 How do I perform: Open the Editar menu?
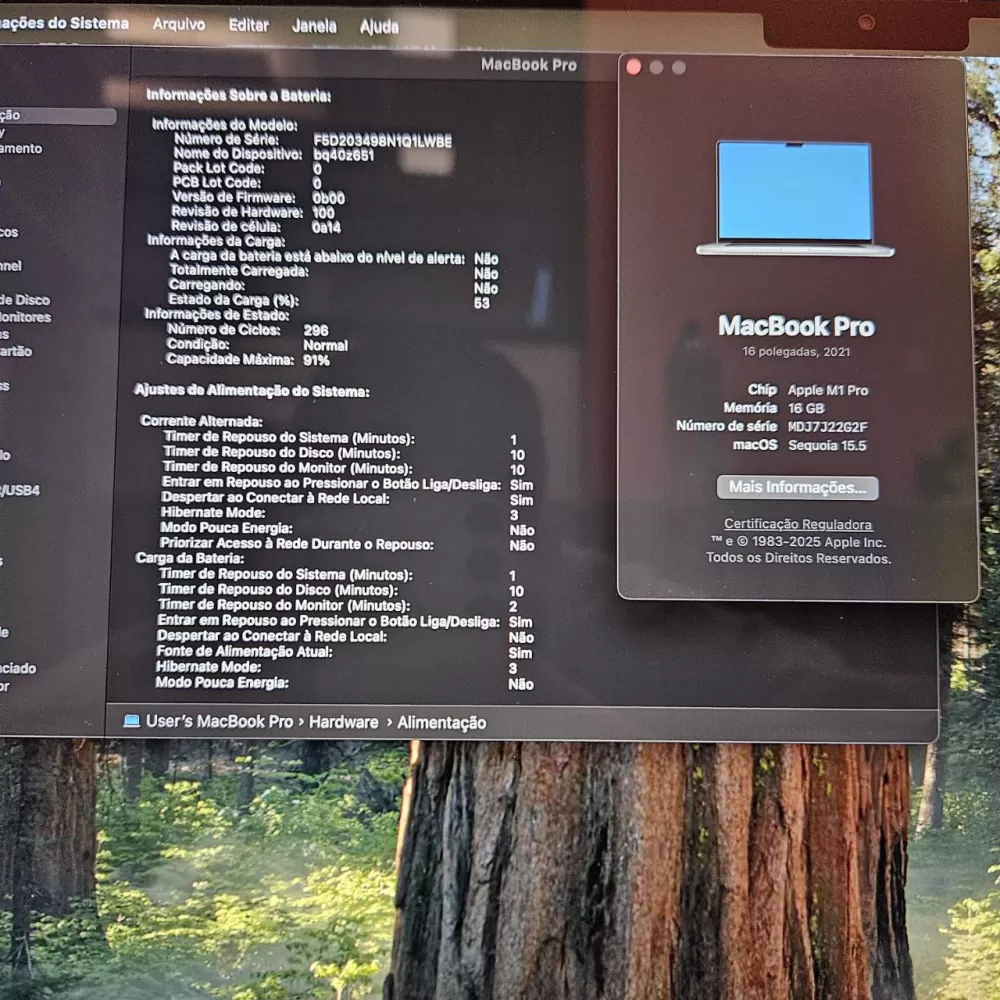pos(249,25)
